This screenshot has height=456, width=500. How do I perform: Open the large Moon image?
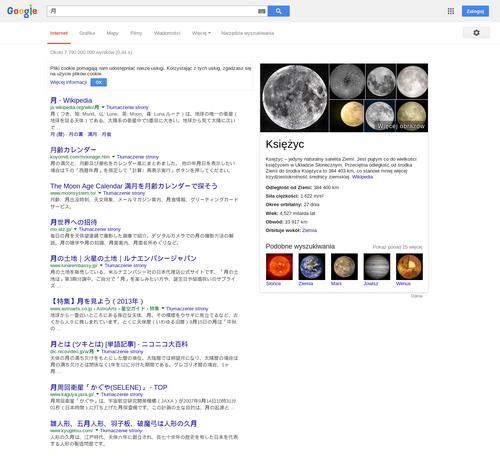pos(294,98)
